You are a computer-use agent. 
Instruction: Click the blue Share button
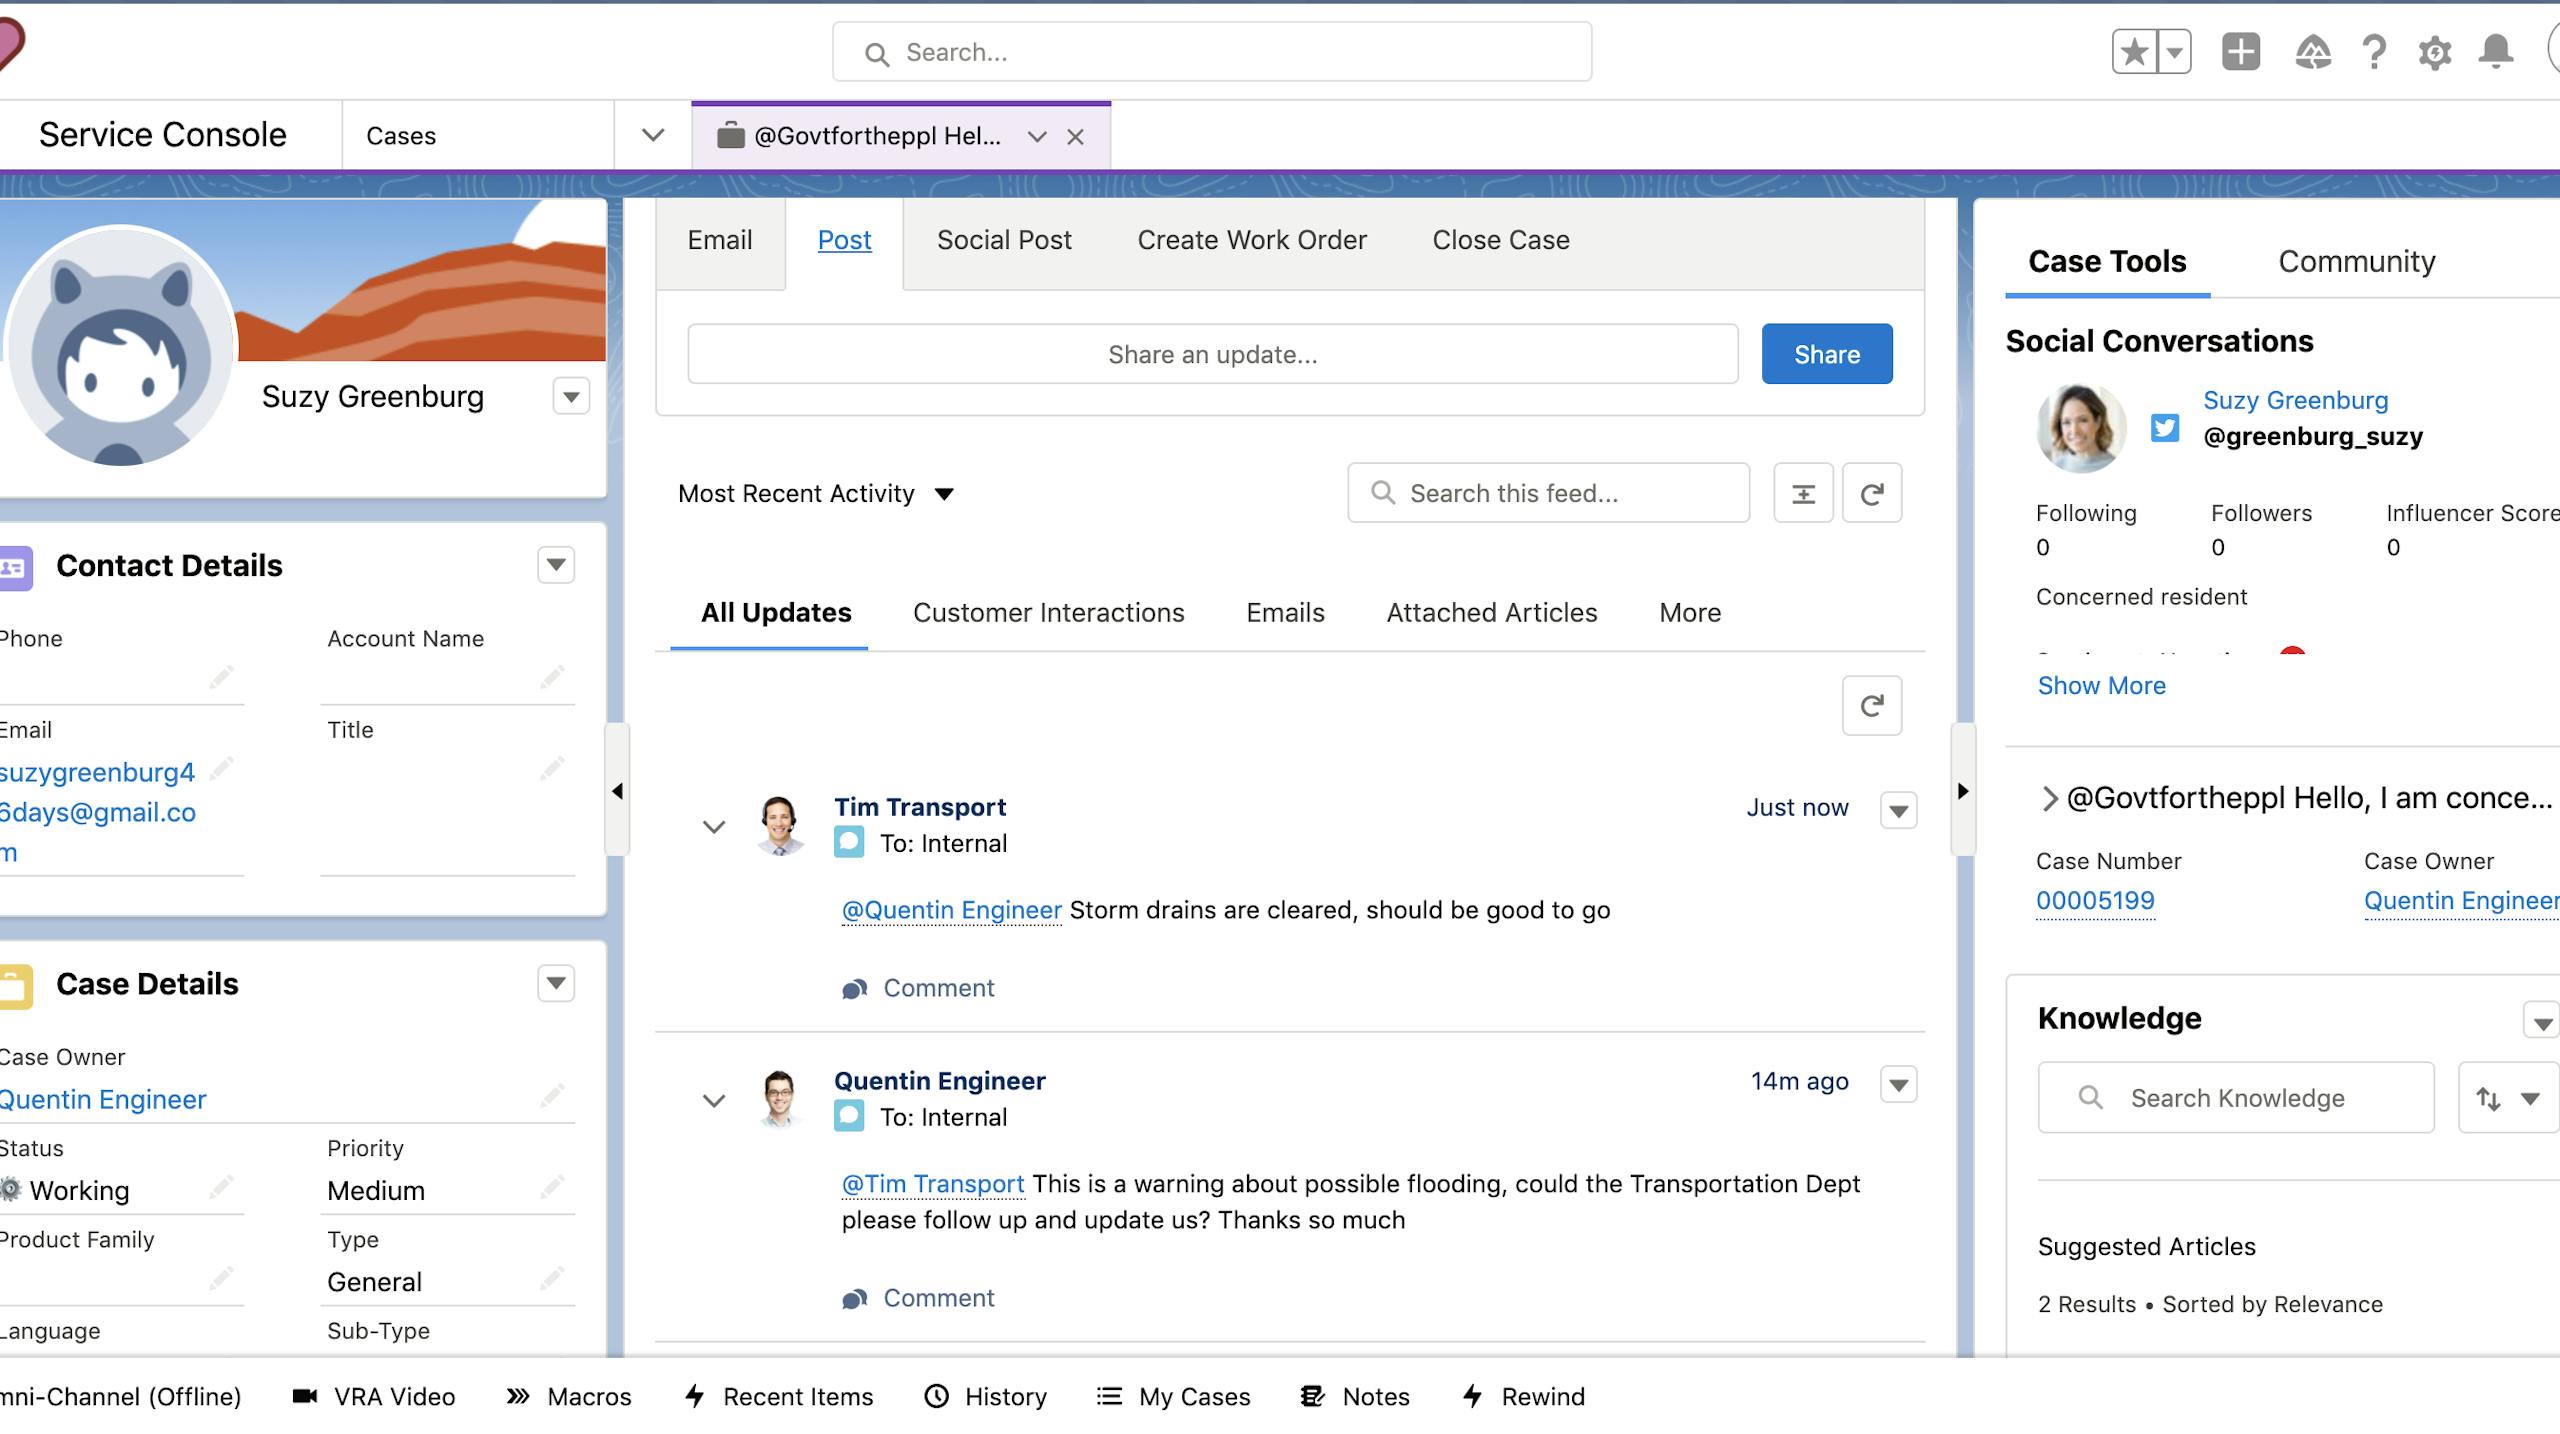point(1826,354)
